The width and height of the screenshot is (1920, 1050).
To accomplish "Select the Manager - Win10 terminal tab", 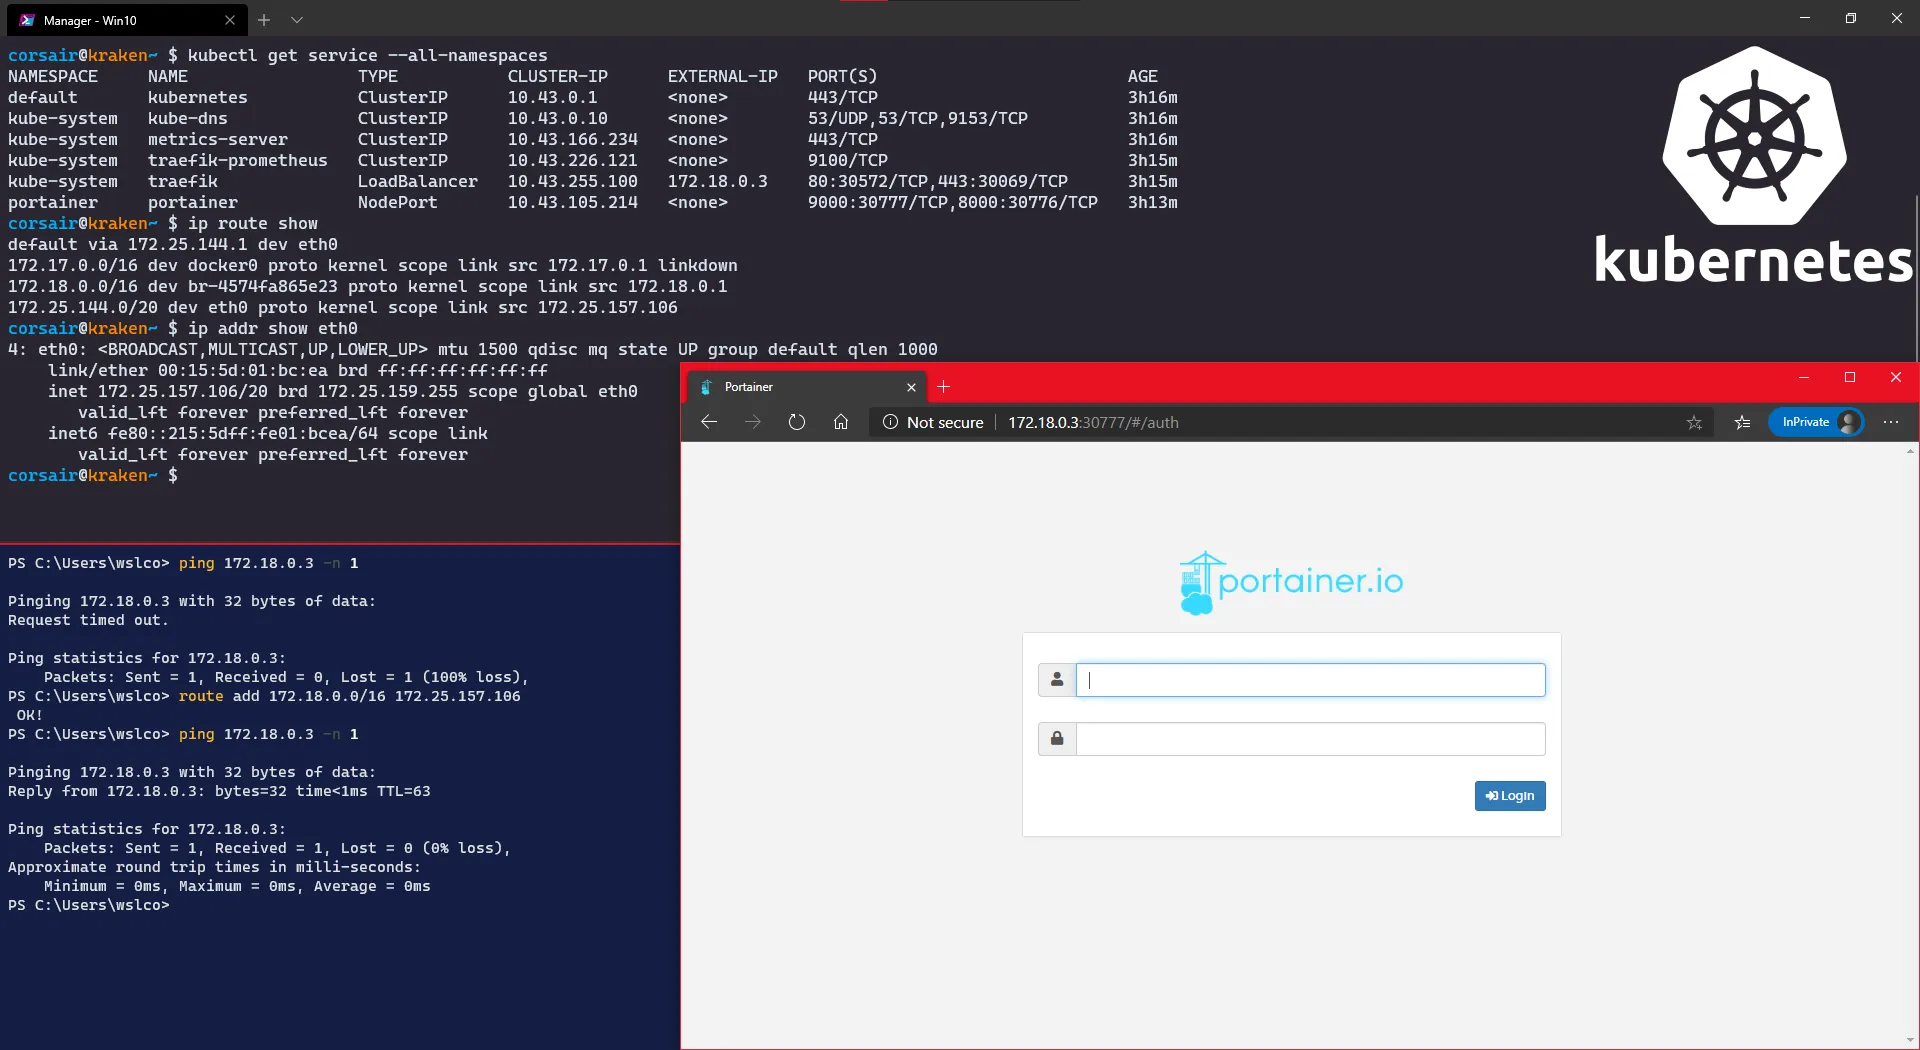I will pyautogui.click(x=110, y=20).
